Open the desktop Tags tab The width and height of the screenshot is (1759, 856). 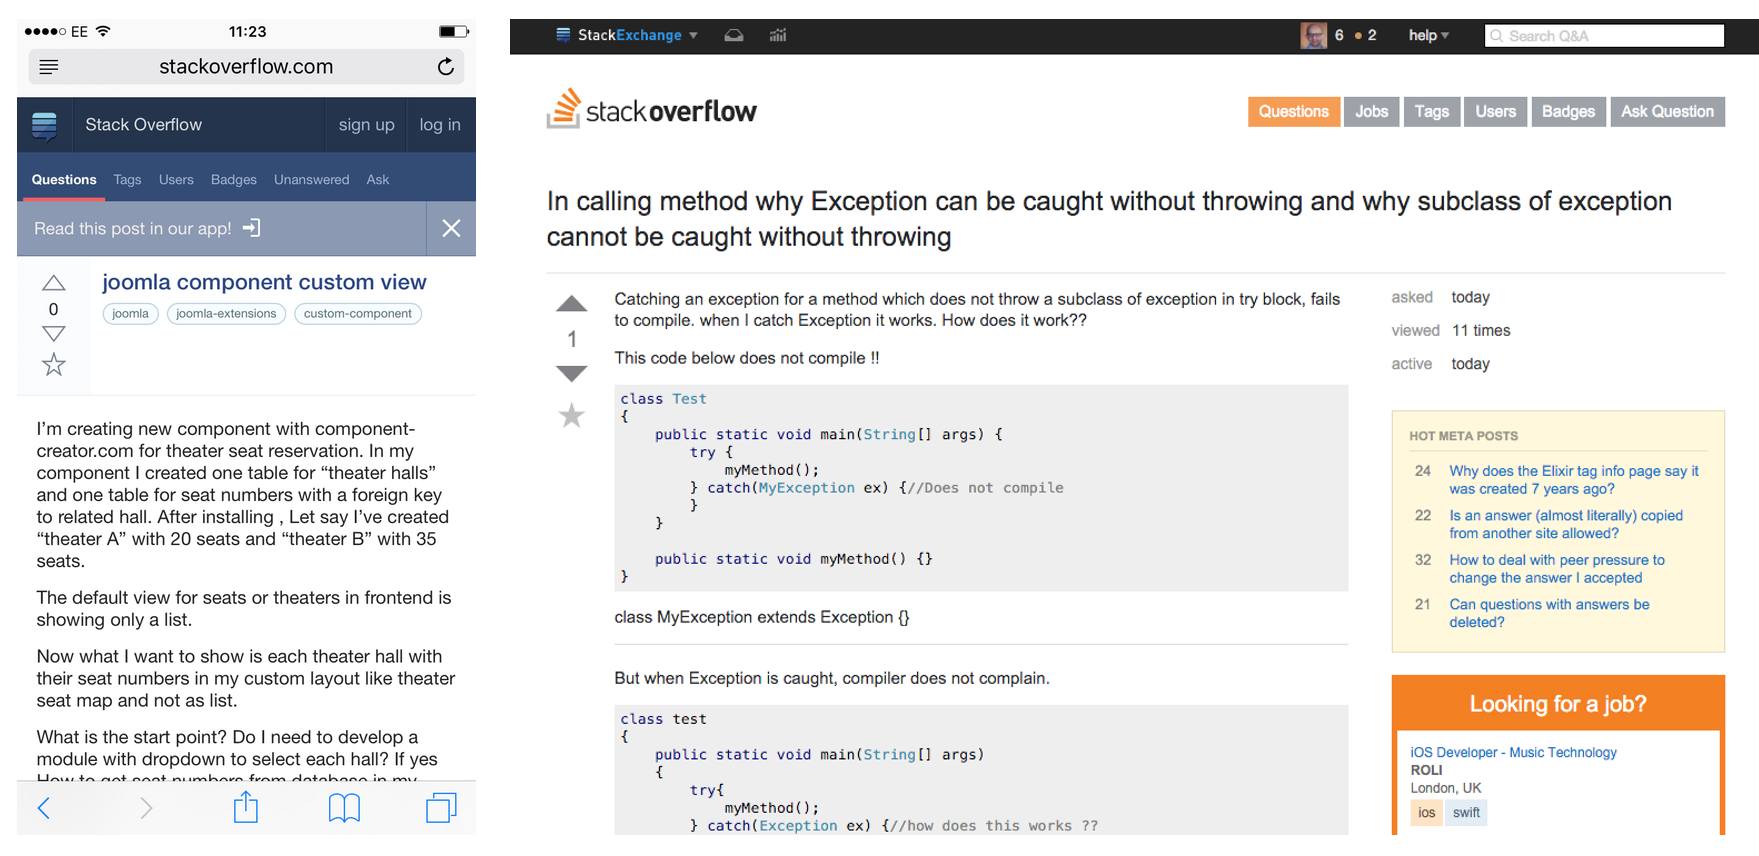(1432, 112)
